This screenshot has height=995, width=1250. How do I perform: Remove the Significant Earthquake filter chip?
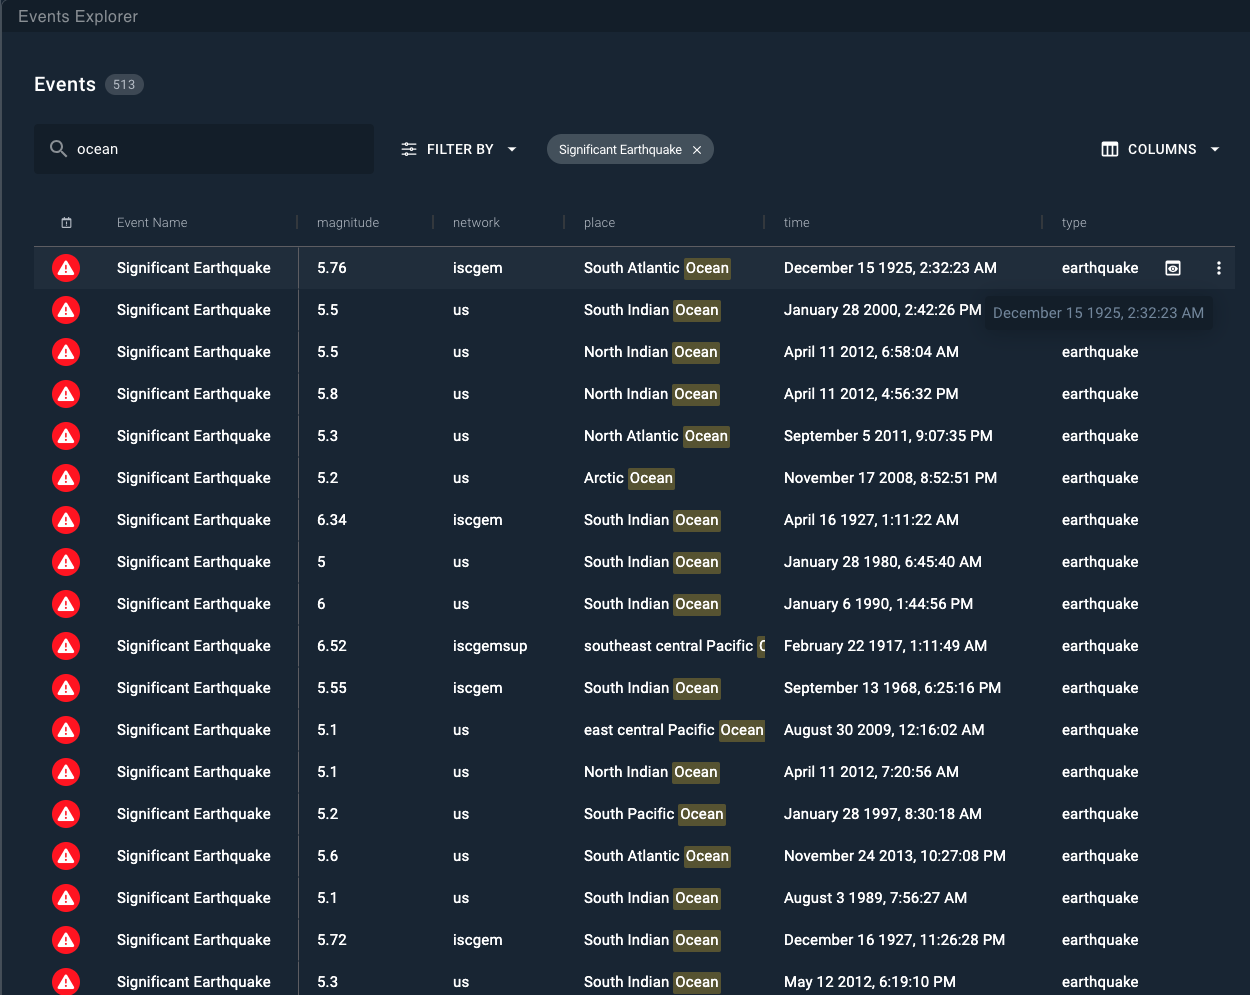pos(697,149)
